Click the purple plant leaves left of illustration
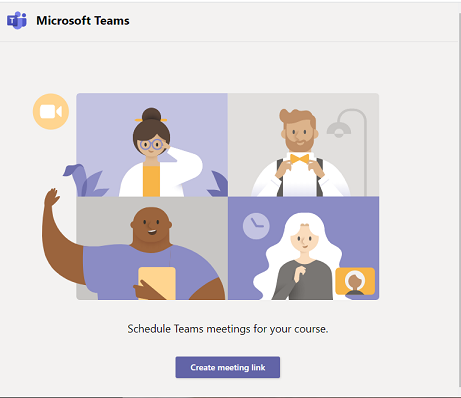 click(85, 180)
